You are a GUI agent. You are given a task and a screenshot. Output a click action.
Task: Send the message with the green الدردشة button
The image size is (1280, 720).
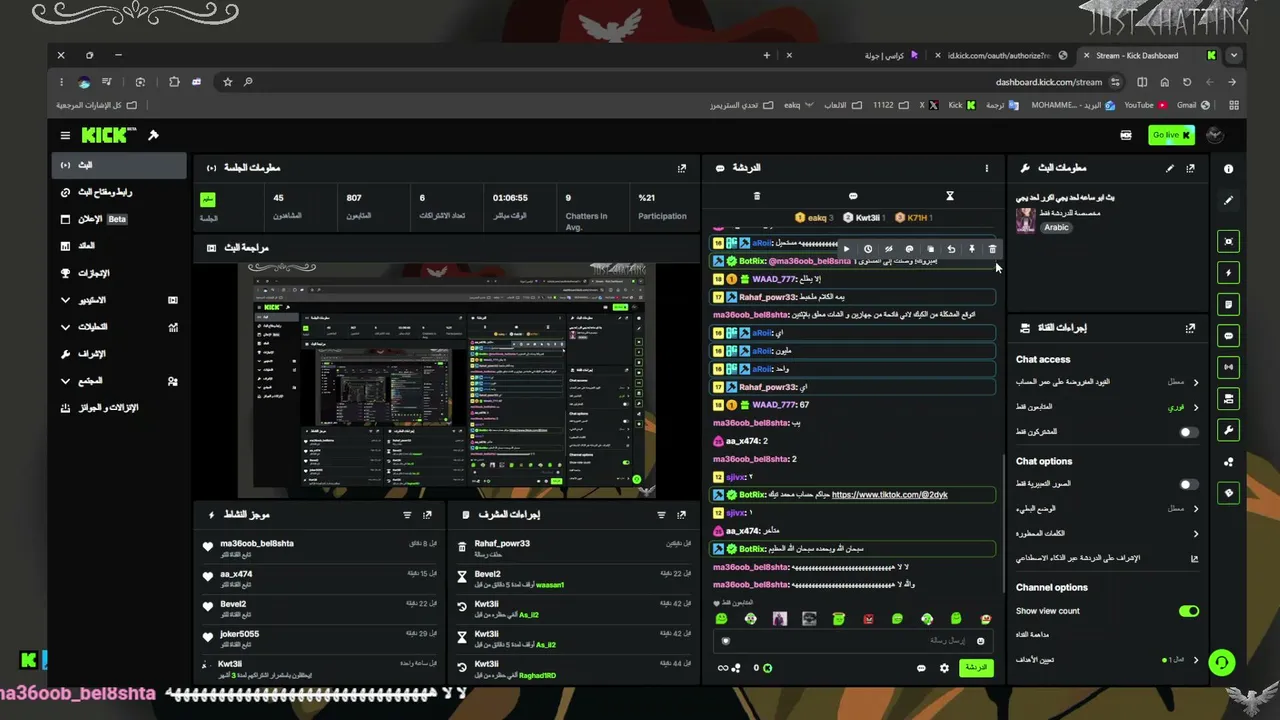975,668
